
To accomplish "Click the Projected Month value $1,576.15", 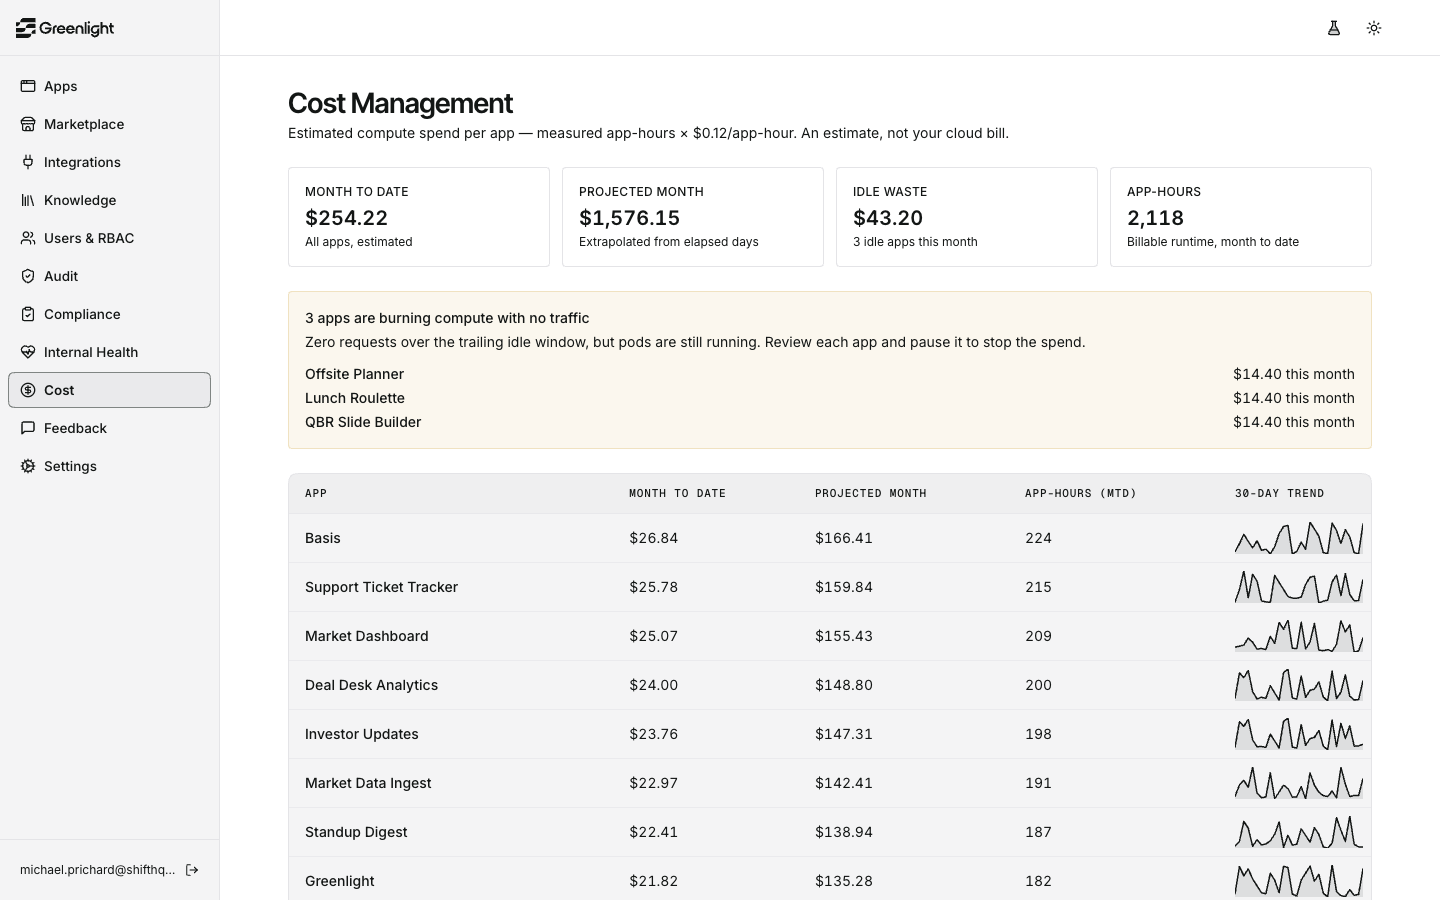I will pyautogui.click(x=629, y=218).
